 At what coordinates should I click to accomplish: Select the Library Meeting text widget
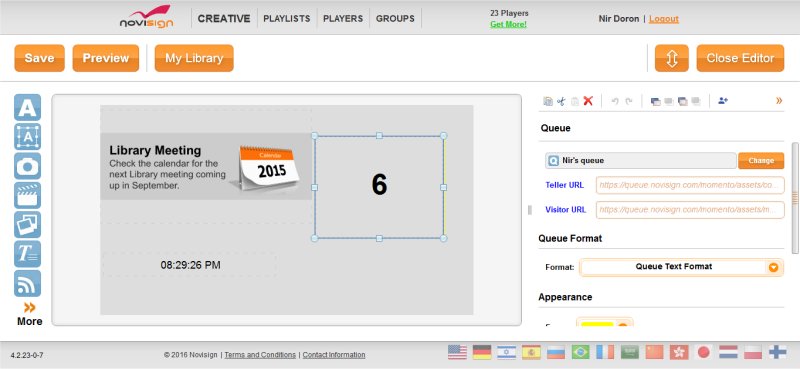(x=167, y=167)
